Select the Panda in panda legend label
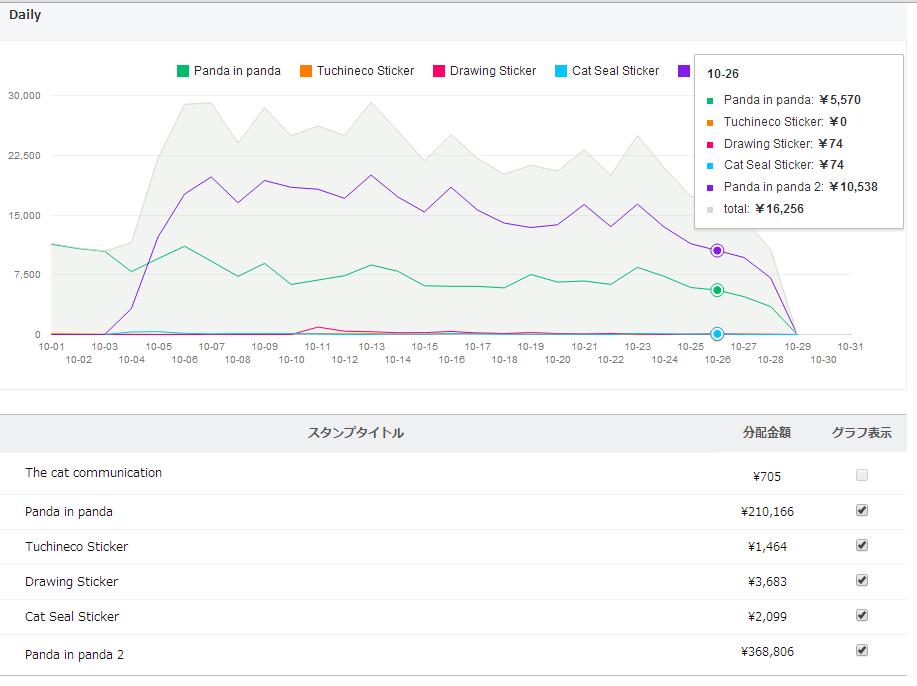This screenshot has height=686, width=917. [x=237, y=71]
